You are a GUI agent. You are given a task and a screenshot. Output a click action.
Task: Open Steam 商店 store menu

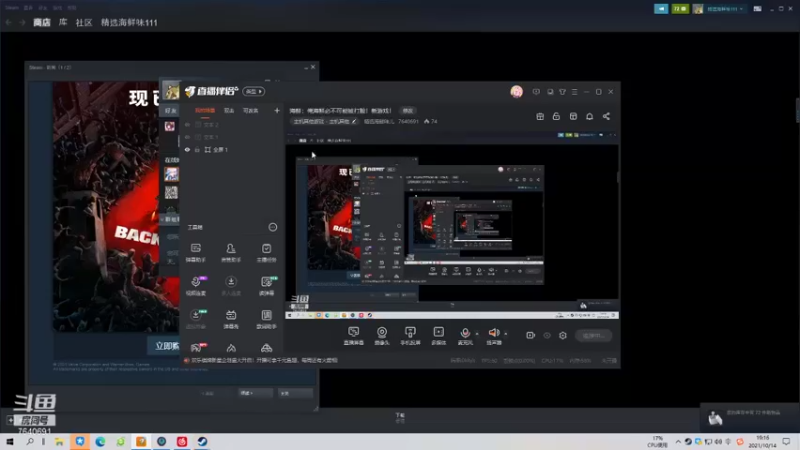[x=42, y=22]
